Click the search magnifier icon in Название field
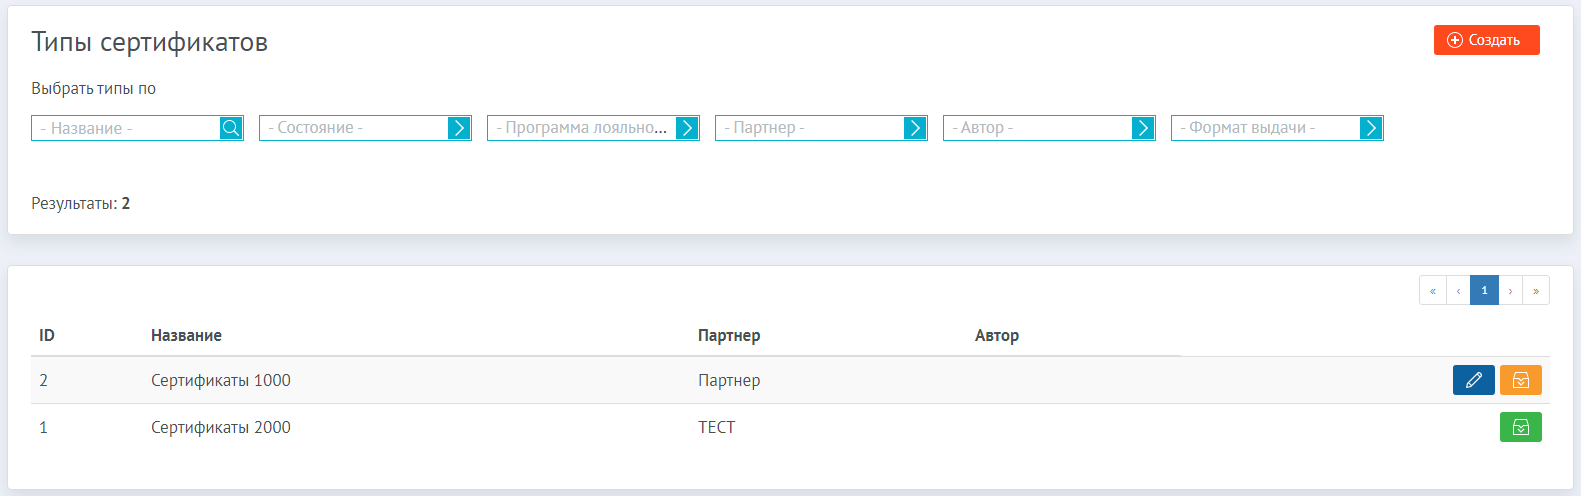 click(231, 128)
